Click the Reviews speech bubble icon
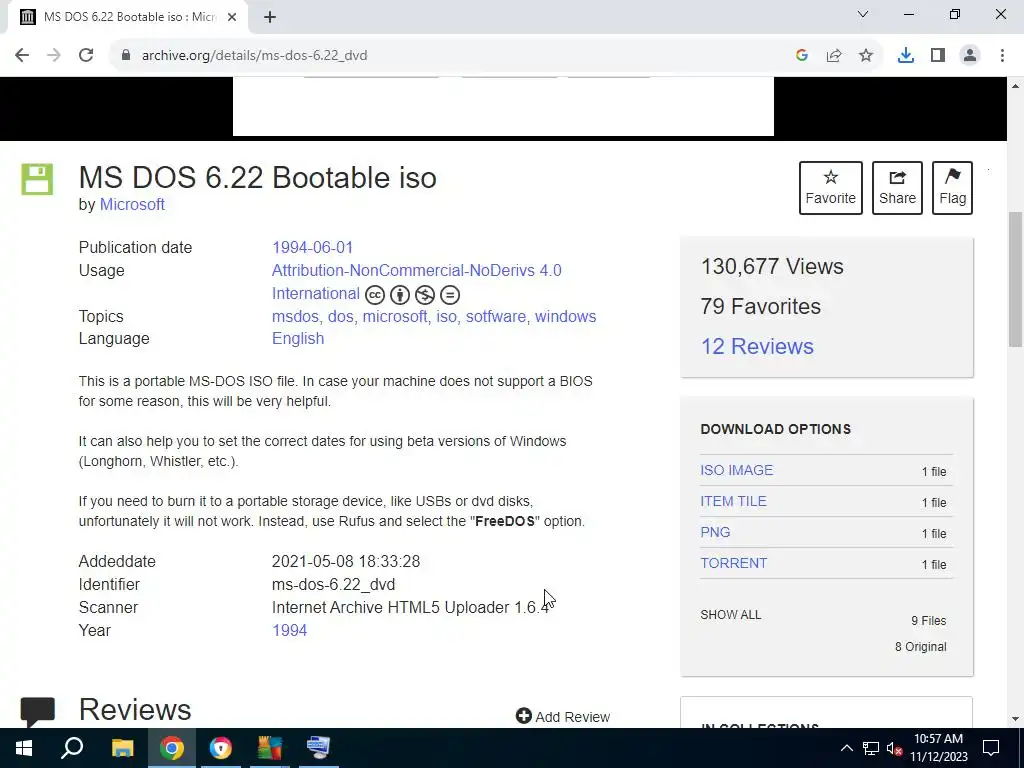 click(38, 712)
